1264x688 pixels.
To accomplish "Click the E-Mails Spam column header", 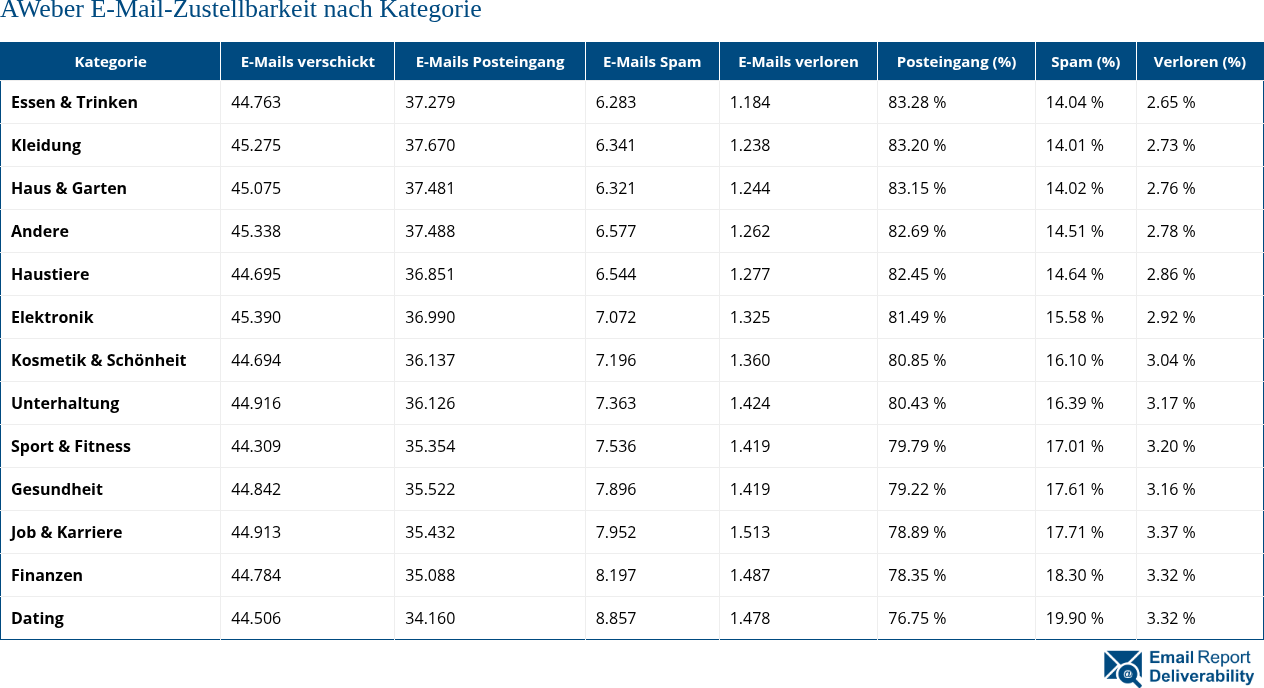I will (652, 62).
